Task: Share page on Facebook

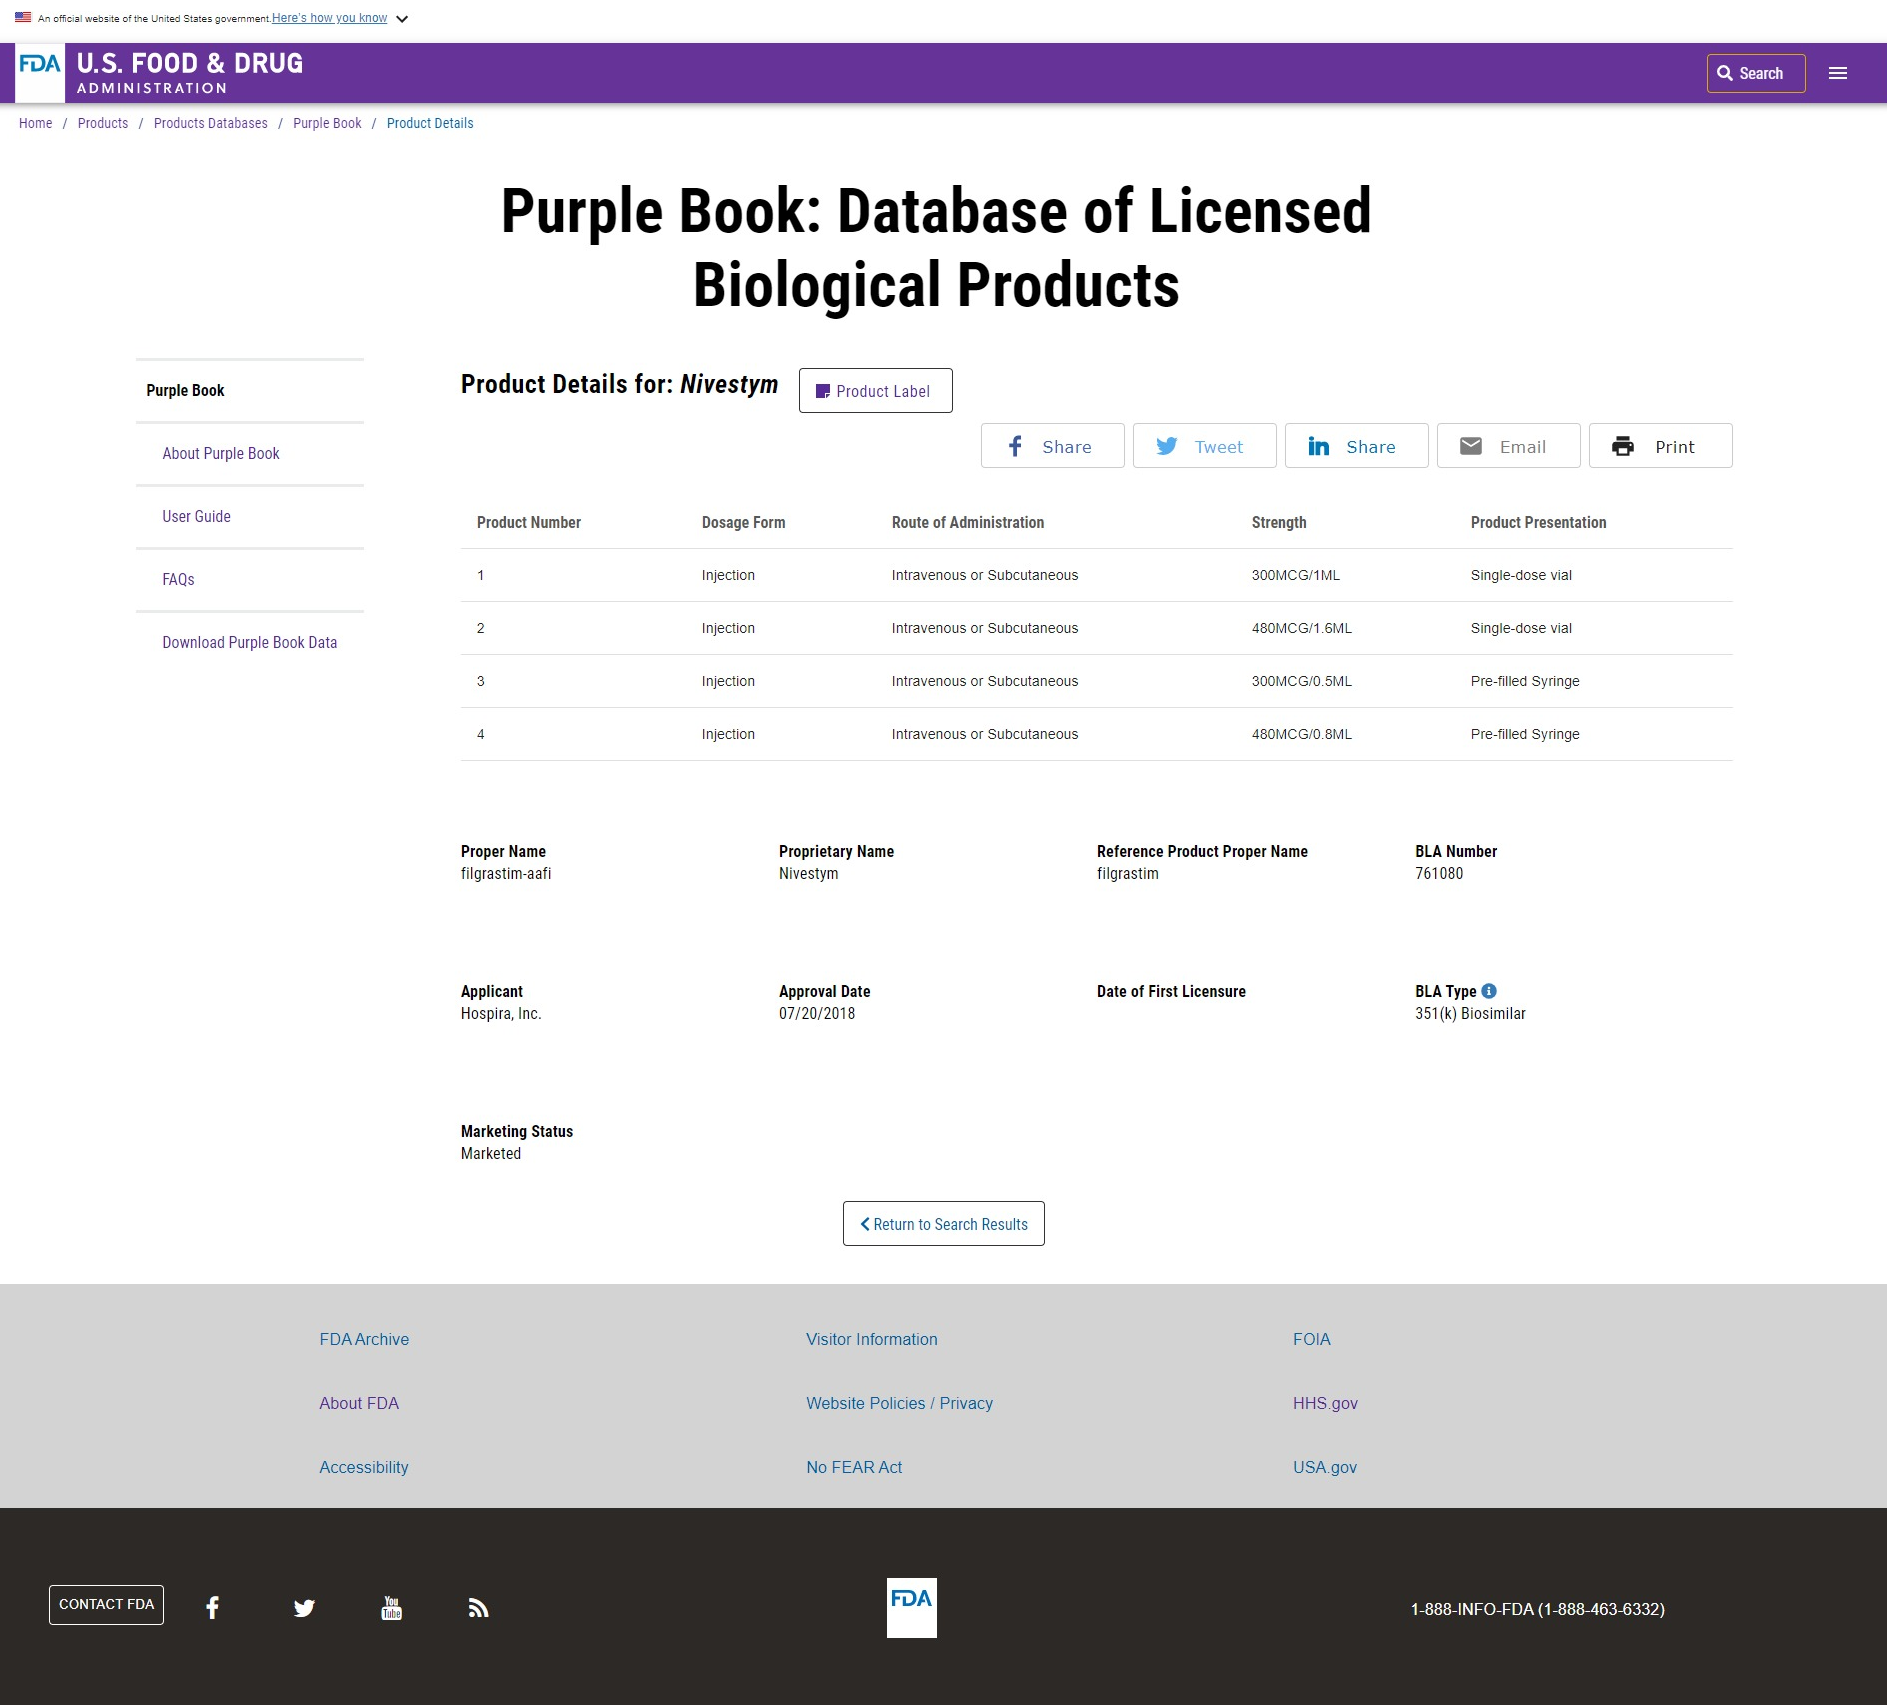Action: [1052, 446]
